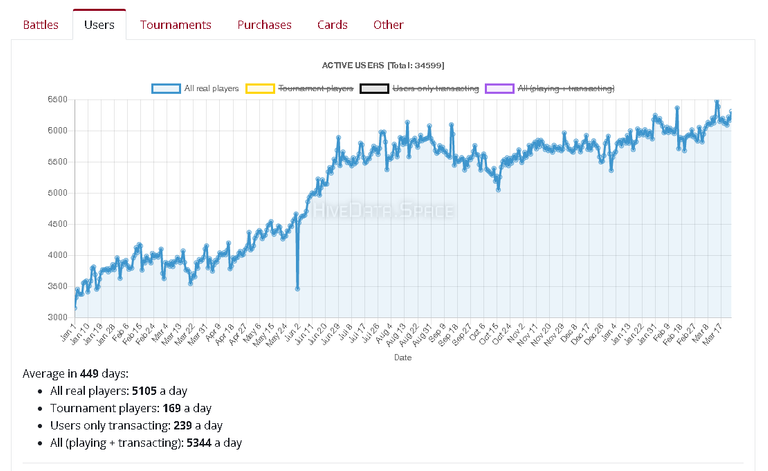Select the Users tab
Image resolution: width=768 pixels, height=471 pixels.
point(99,24)
